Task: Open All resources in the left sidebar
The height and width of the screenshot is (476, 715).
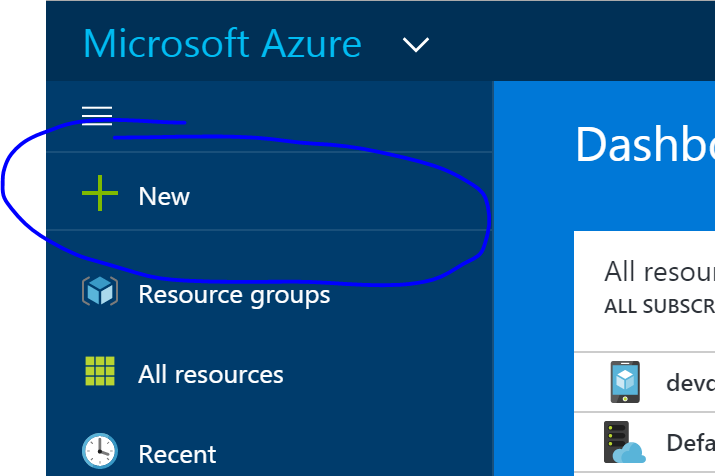Action: (x=211, y=374)
